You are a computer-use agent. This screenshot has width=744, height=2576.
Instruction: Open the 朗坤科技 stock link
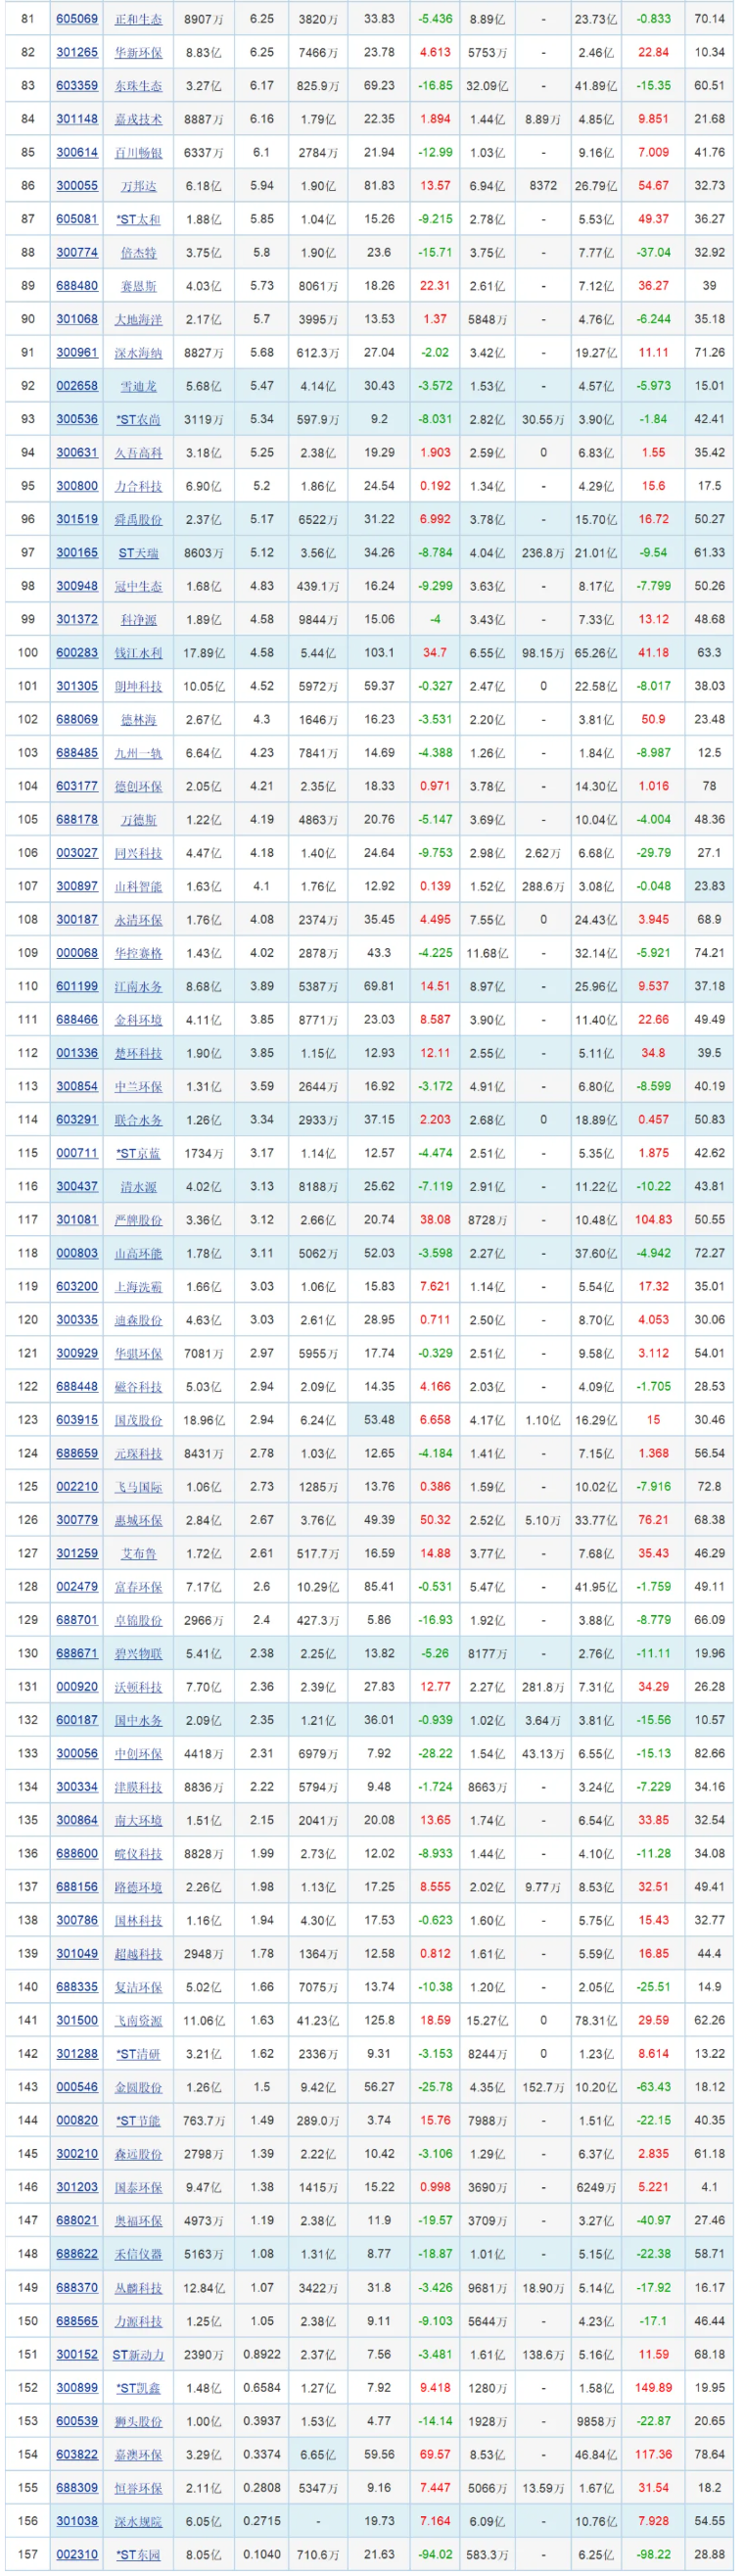click(138, 686)
